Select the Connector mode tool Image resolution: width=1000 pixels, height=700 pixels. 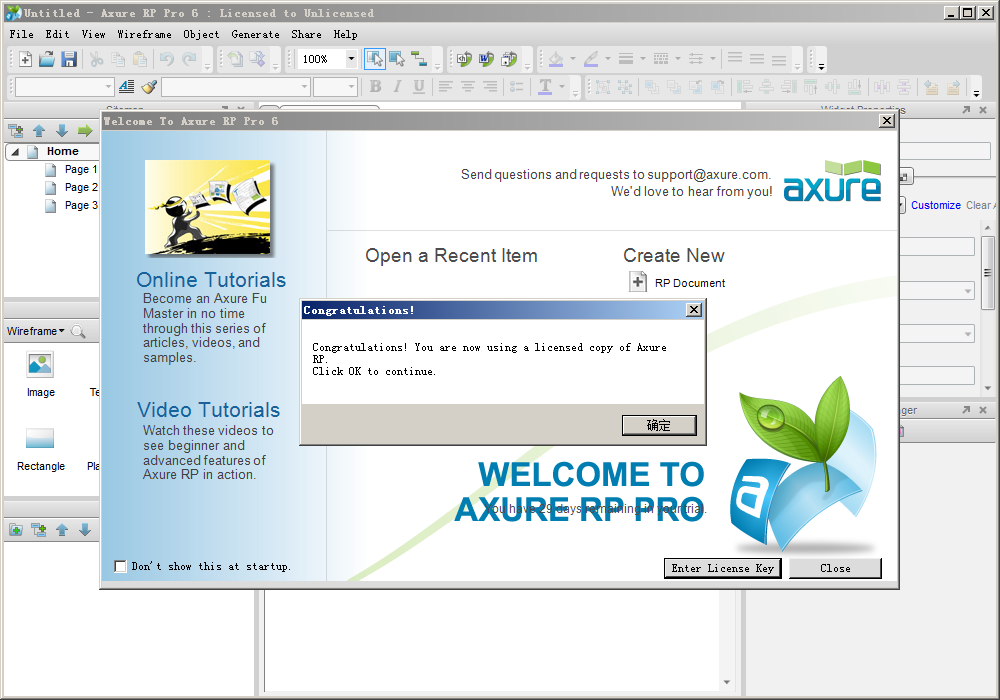click(419, 59)
